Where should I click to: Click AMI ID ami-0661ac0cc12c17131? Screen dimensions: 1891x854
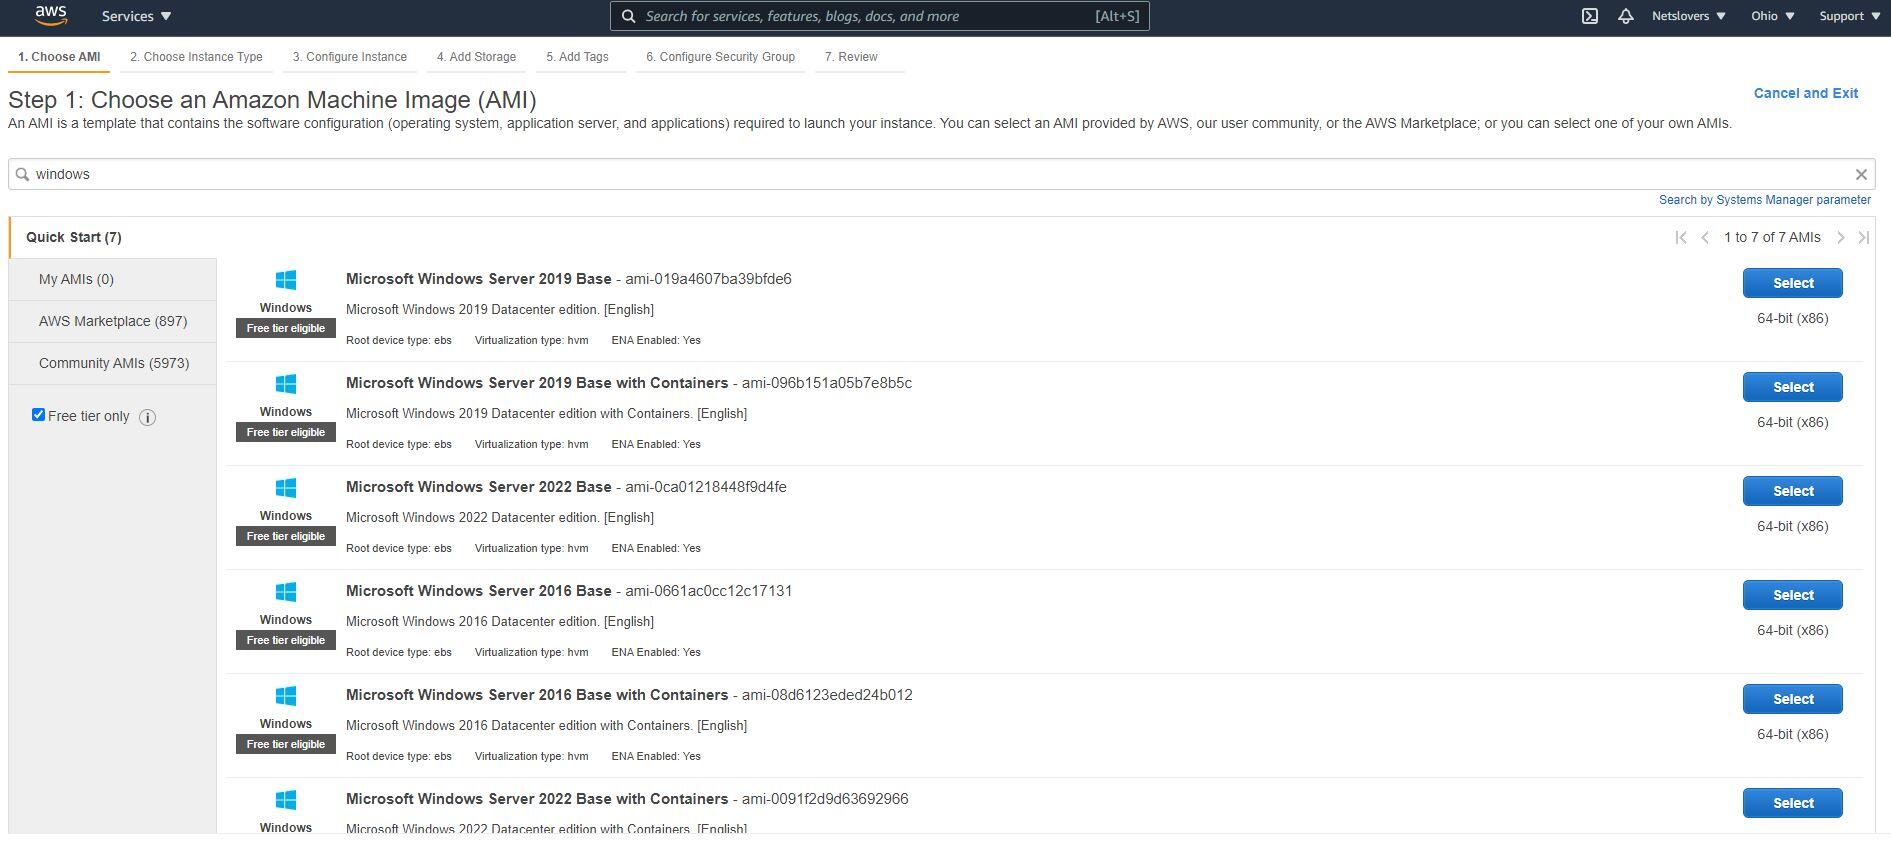pyautogui.click(x=708, y=591)
